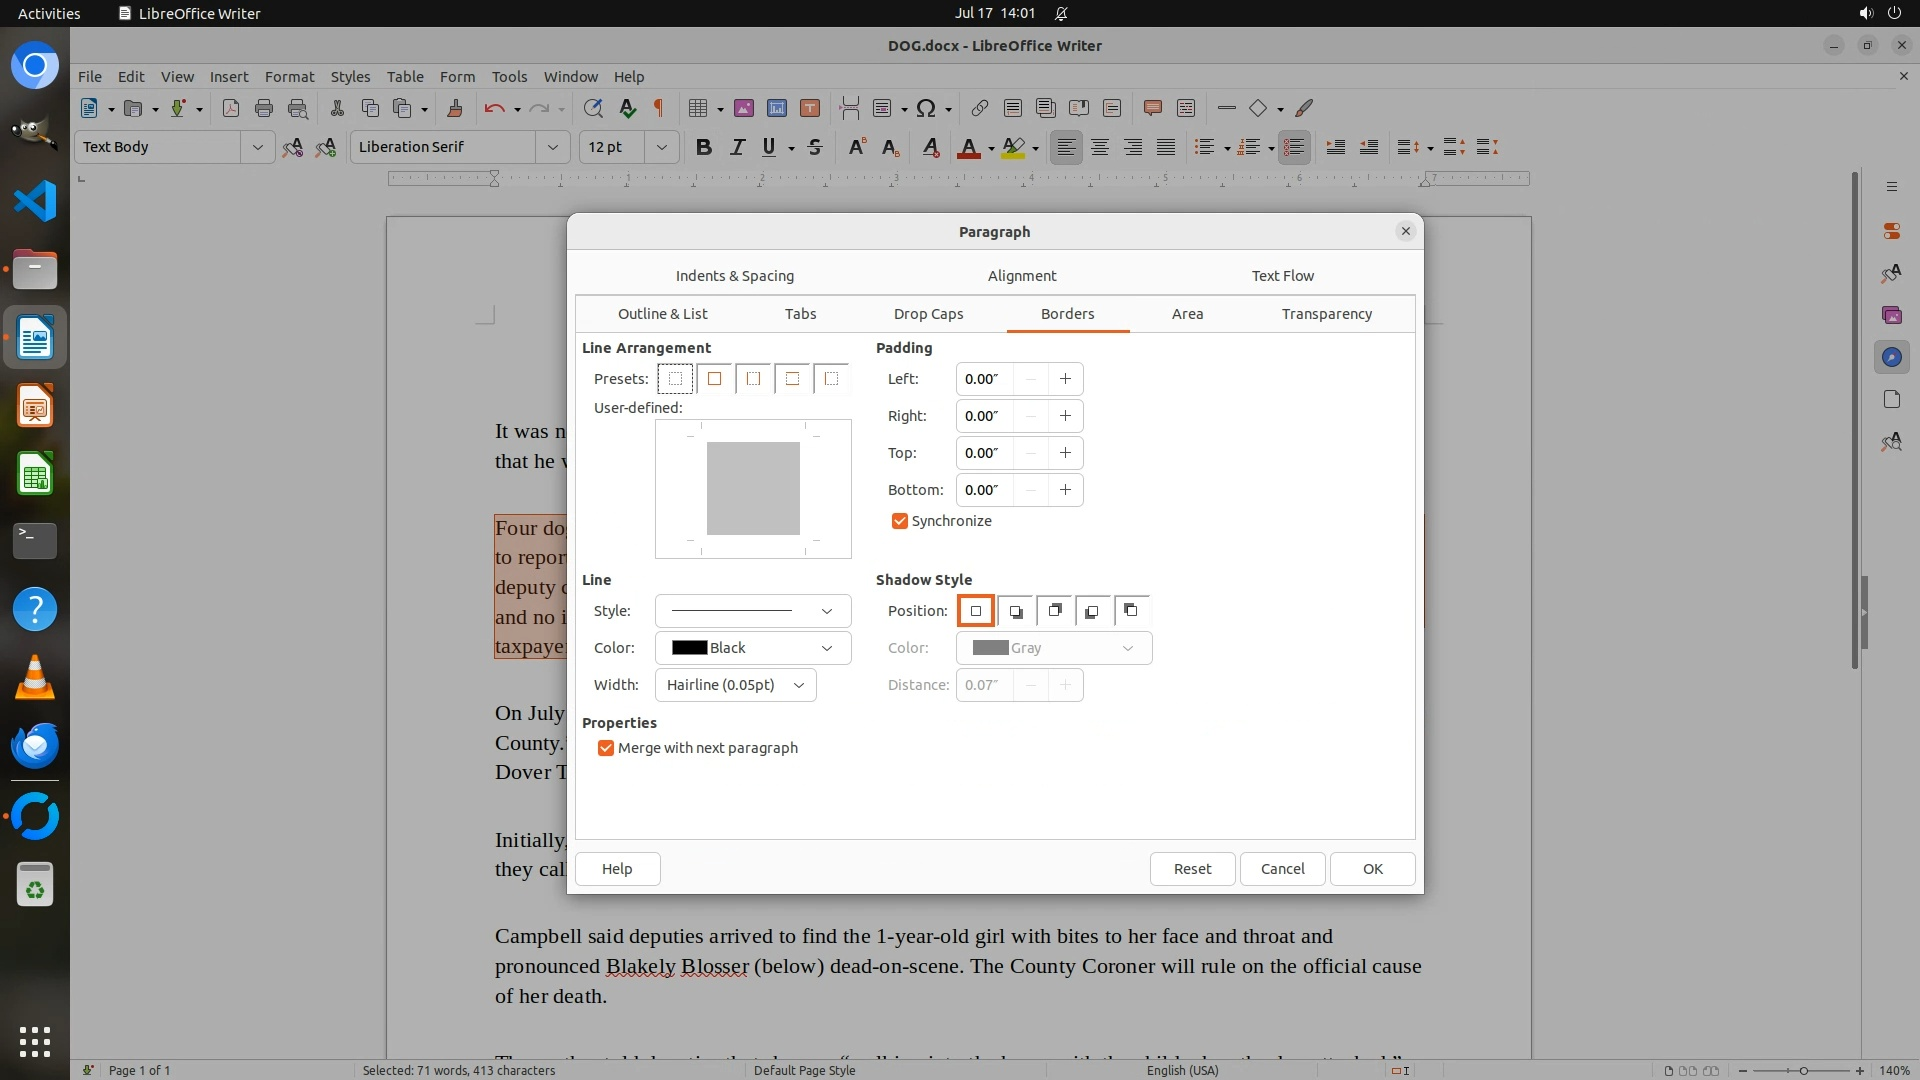Click the Italic toolbar icon

(x=737, y=147)
